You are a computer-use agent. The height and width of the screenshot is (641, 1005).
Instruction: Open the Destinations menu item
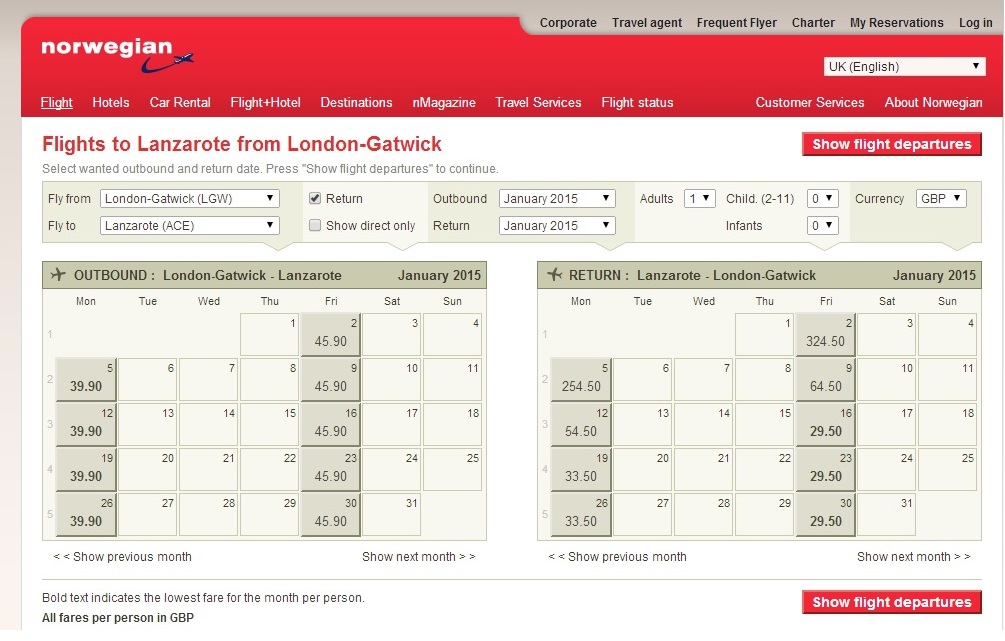pos(356,103)
